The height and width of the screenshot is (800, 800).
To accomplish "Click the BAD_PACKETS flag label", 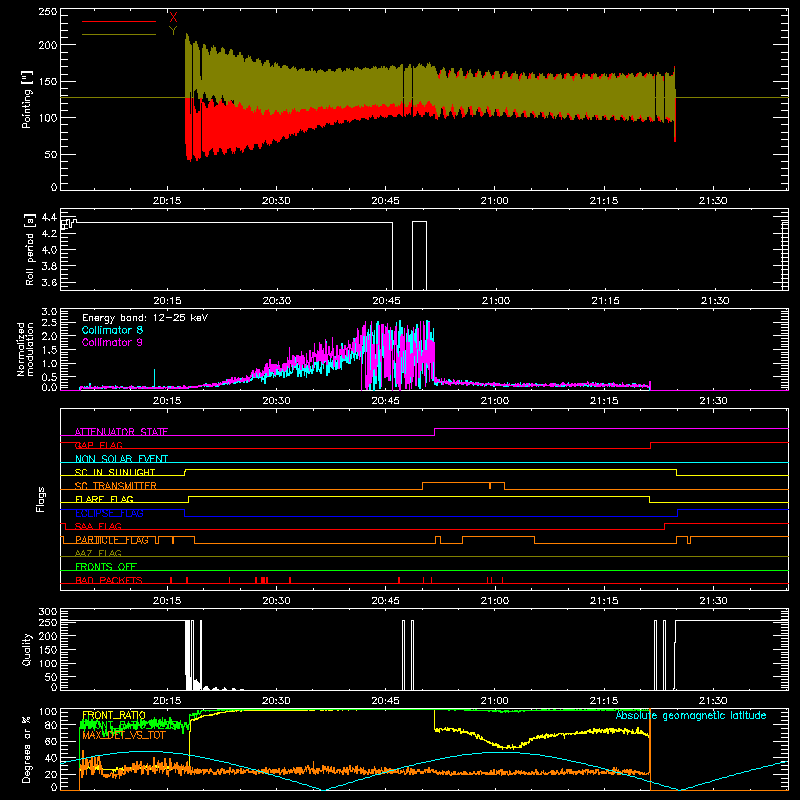I will [x=109, y=580].
